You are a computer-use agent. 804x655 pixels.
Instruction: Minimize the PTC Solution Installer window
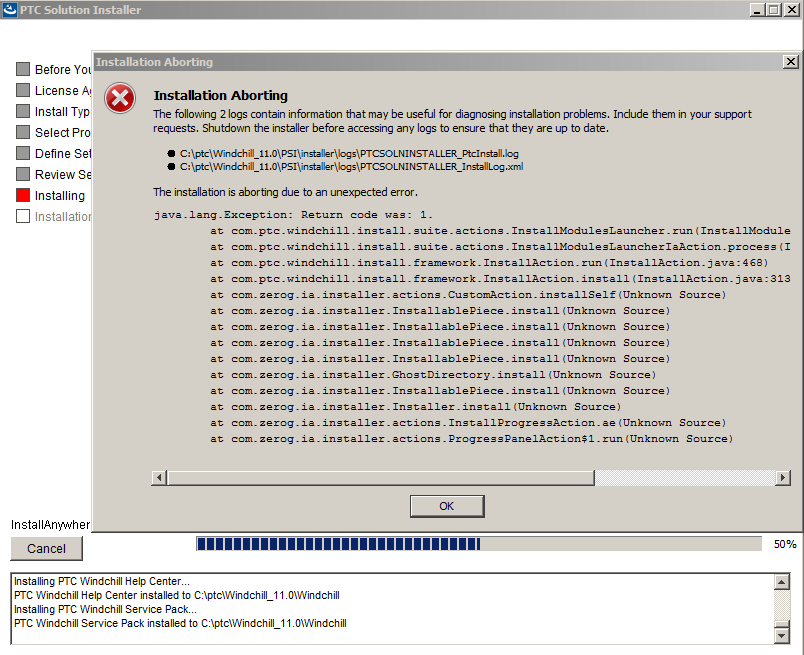[757, 10]
